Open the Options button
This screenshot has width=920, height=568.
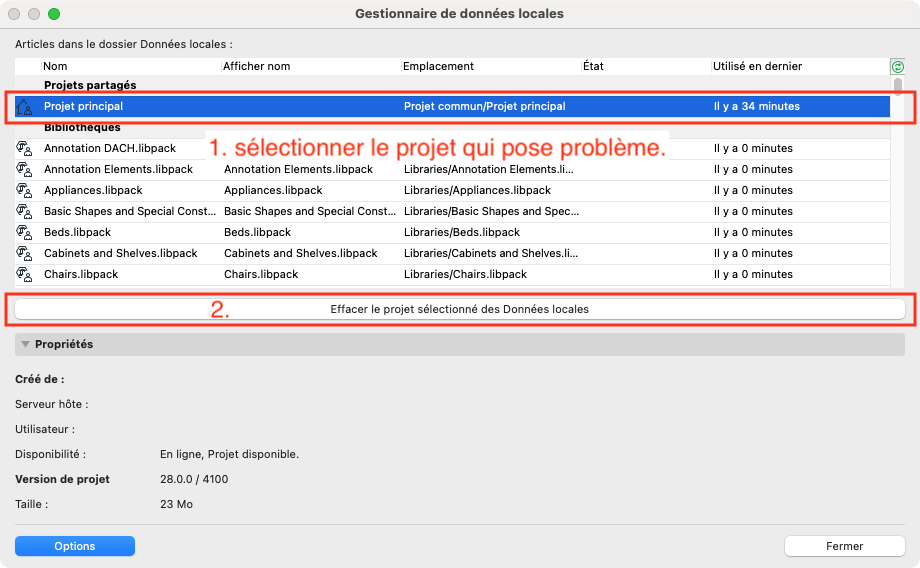pyautogui.click(x=75, y=546)
